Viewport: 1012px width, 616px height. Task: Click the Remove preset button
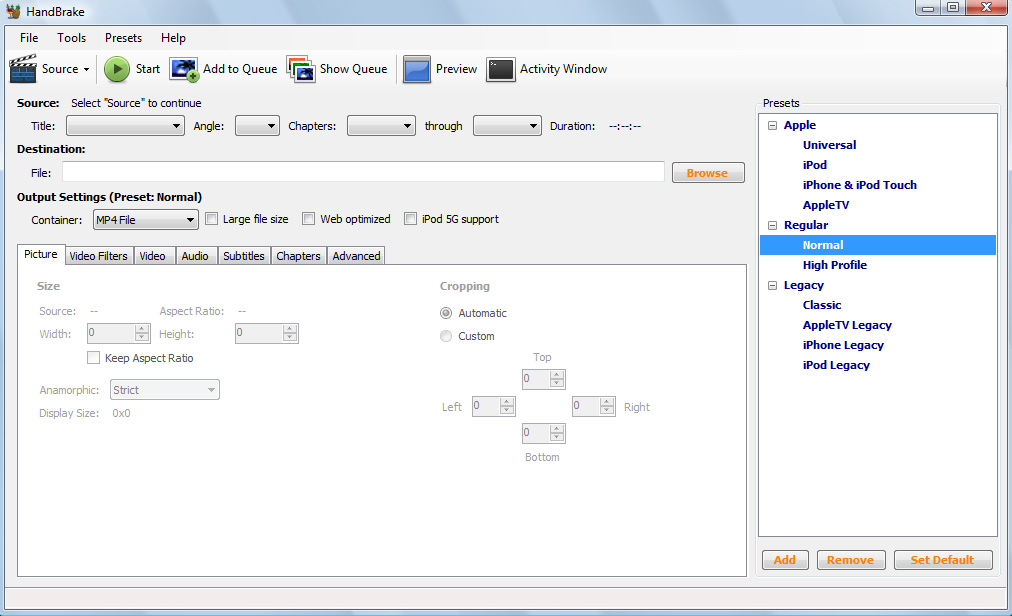pyautogui.click(x=851, y=560)
